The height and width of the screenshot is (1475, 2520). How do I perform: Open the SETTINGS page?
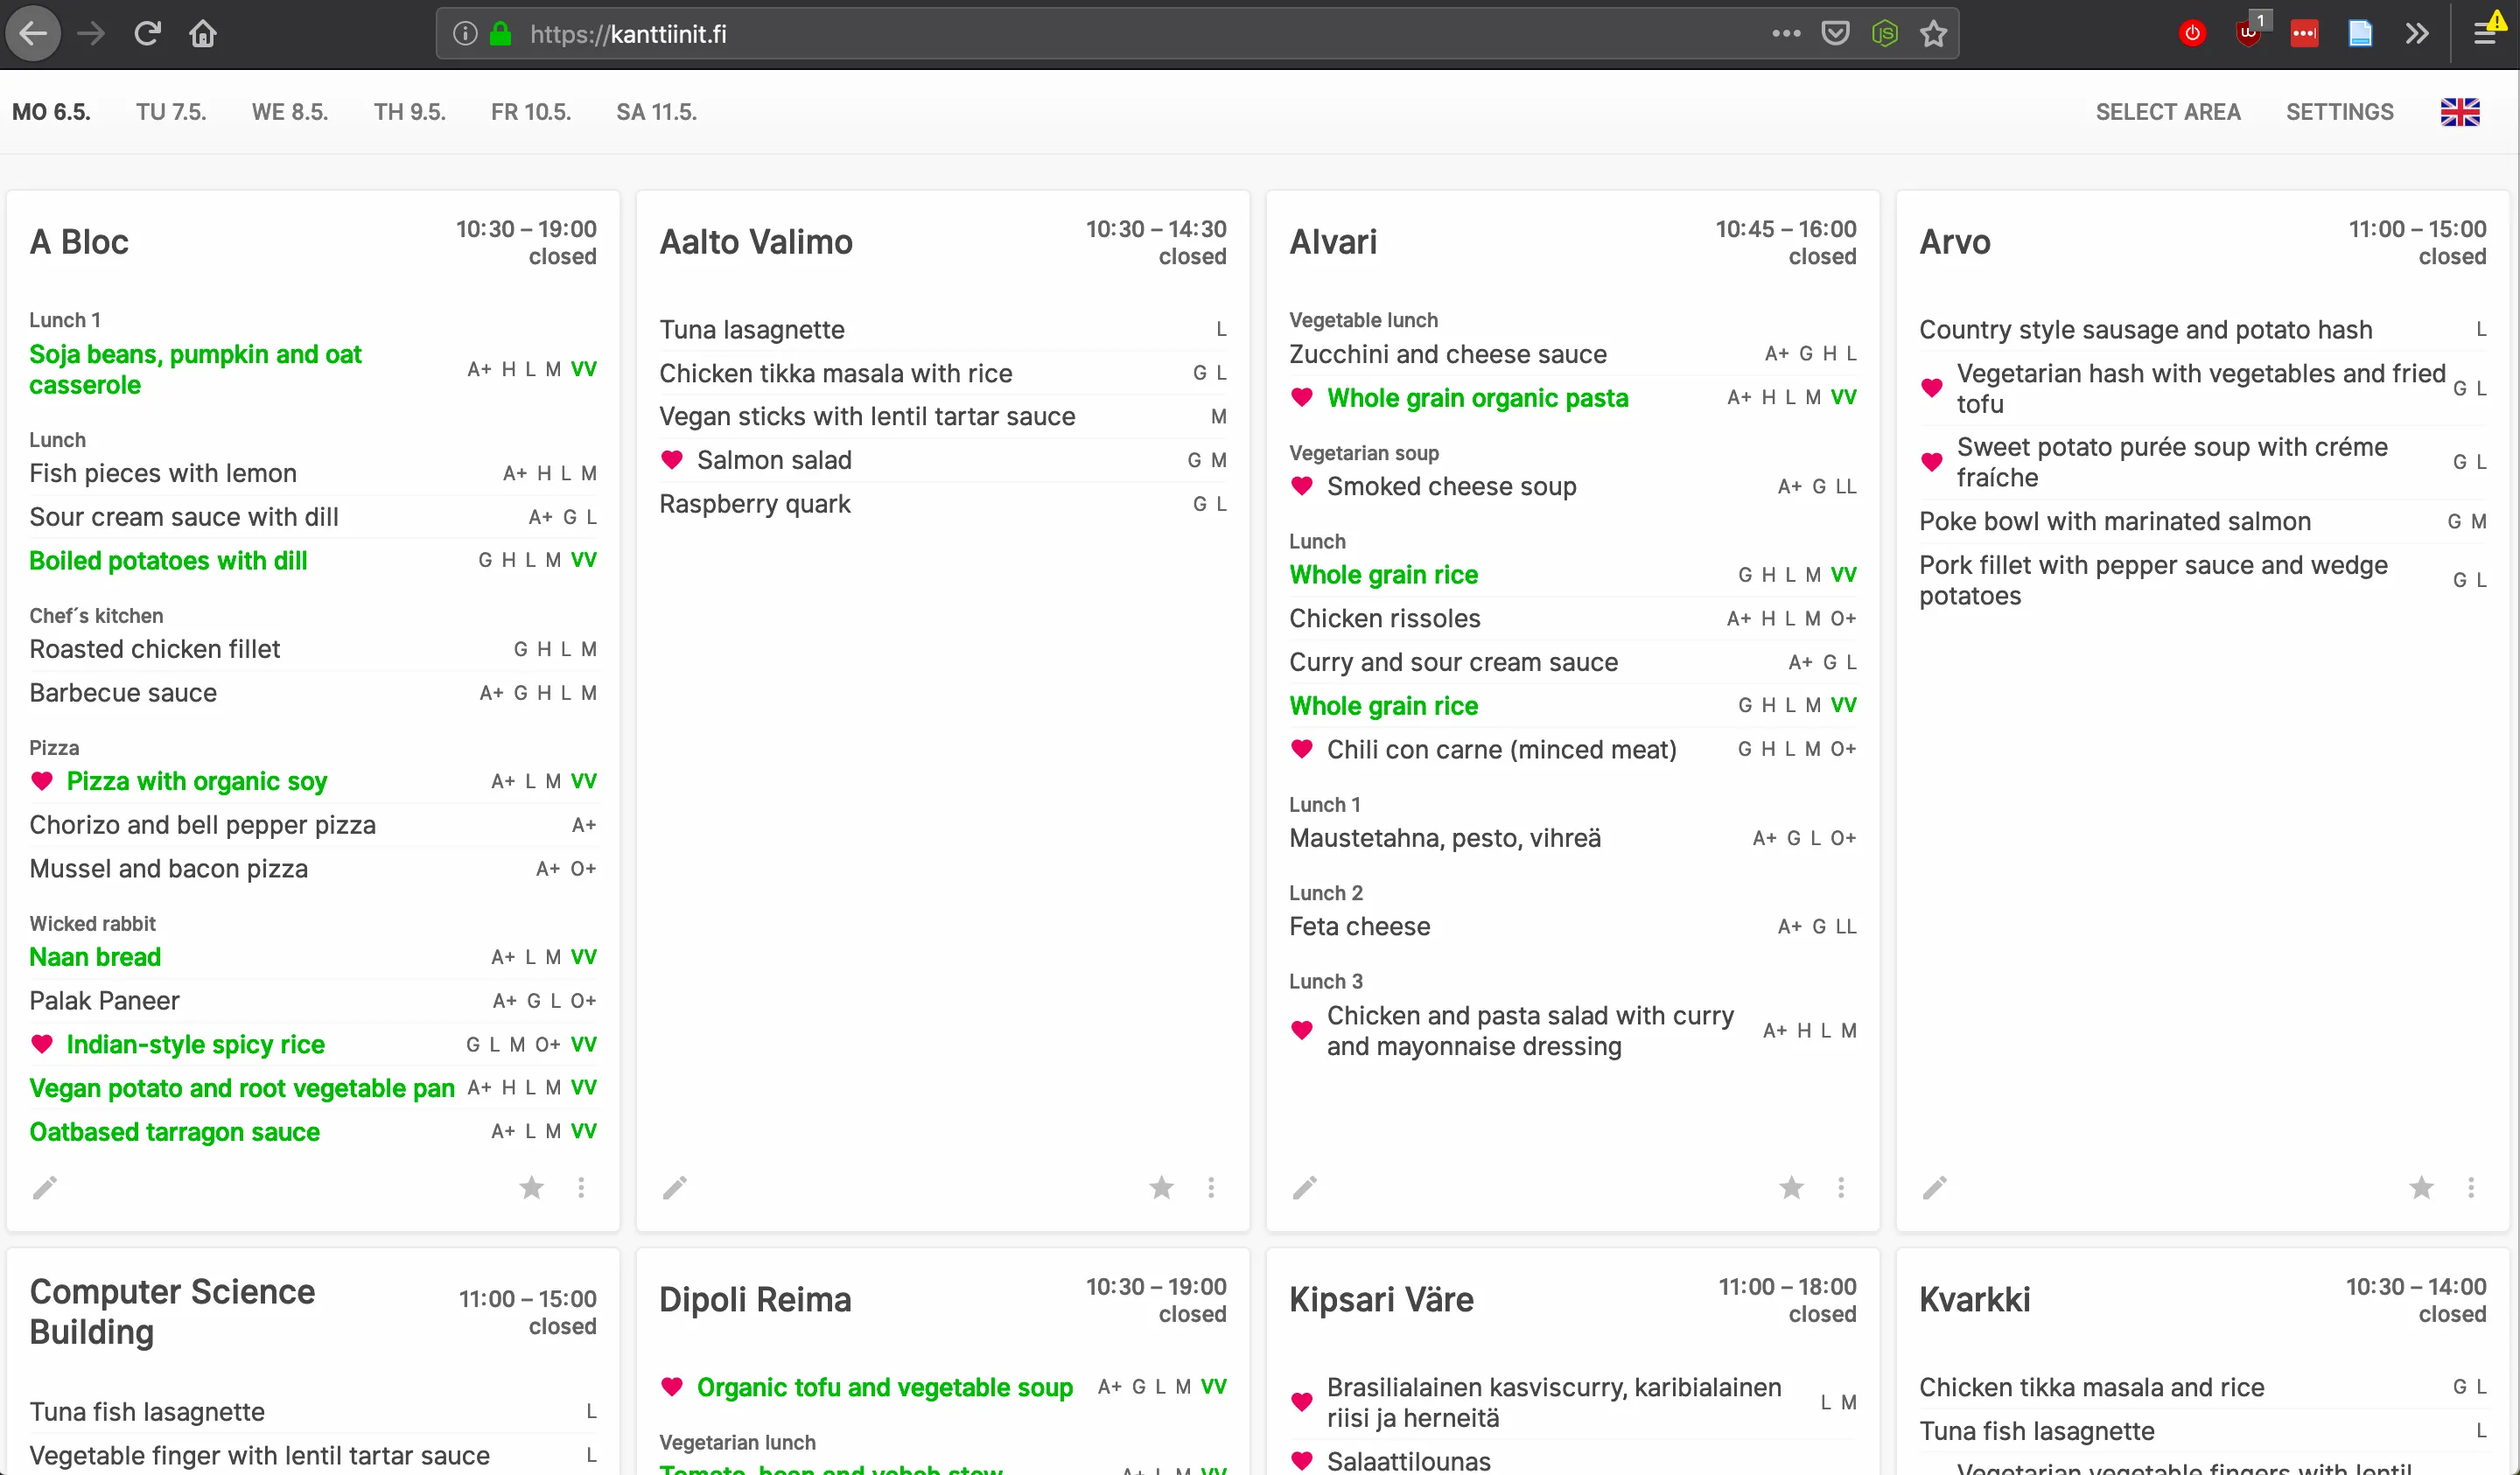[x=2340, y=112]
